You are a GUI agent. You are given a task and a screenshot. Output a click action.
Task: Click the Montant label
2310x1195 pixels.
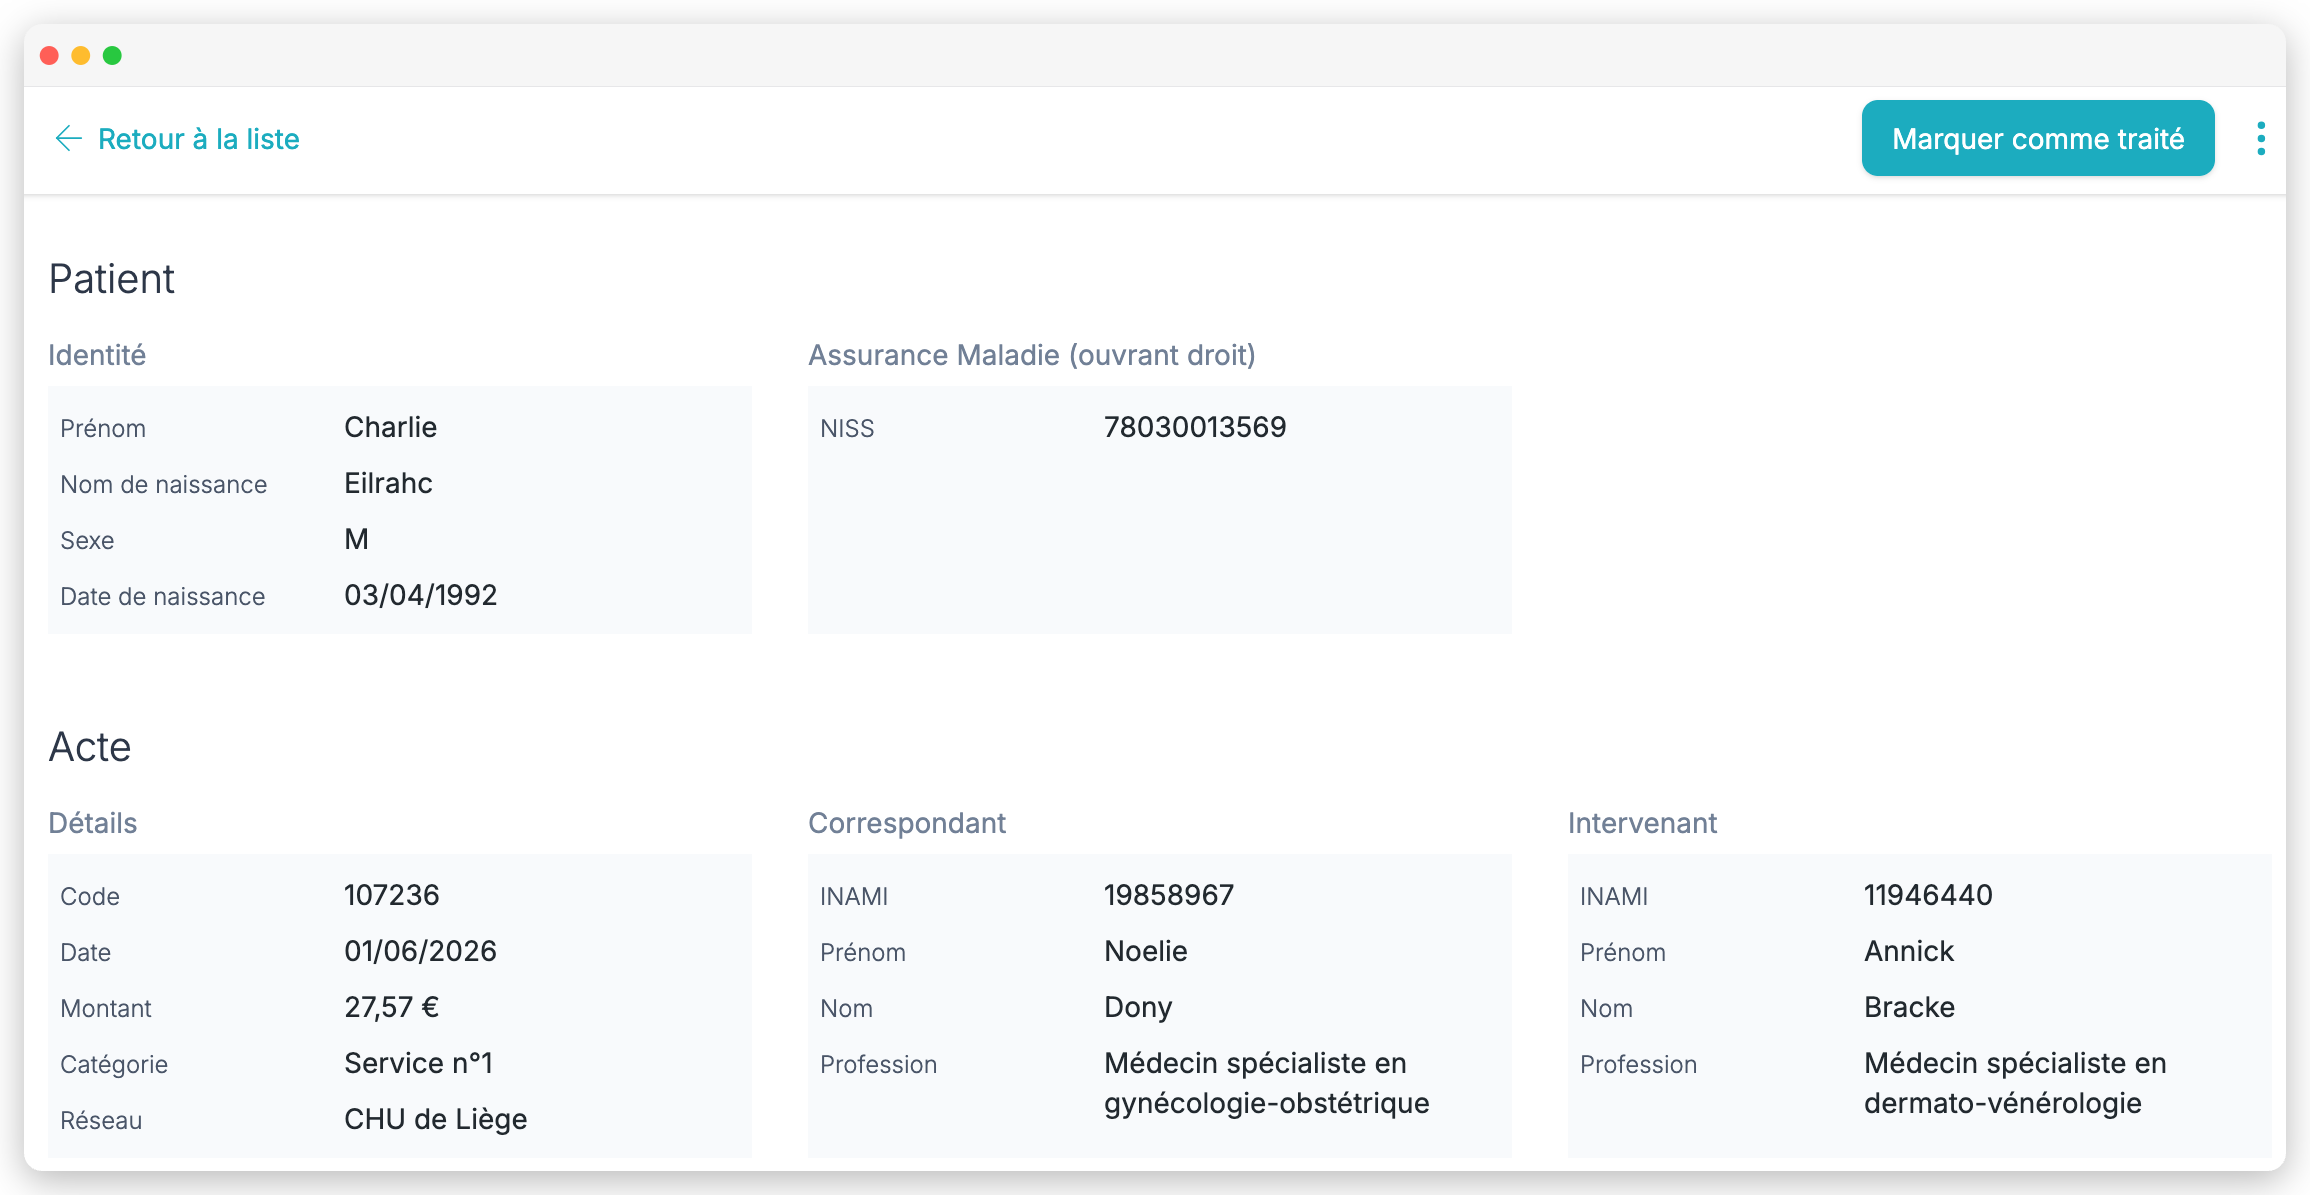click(105, 1008)
